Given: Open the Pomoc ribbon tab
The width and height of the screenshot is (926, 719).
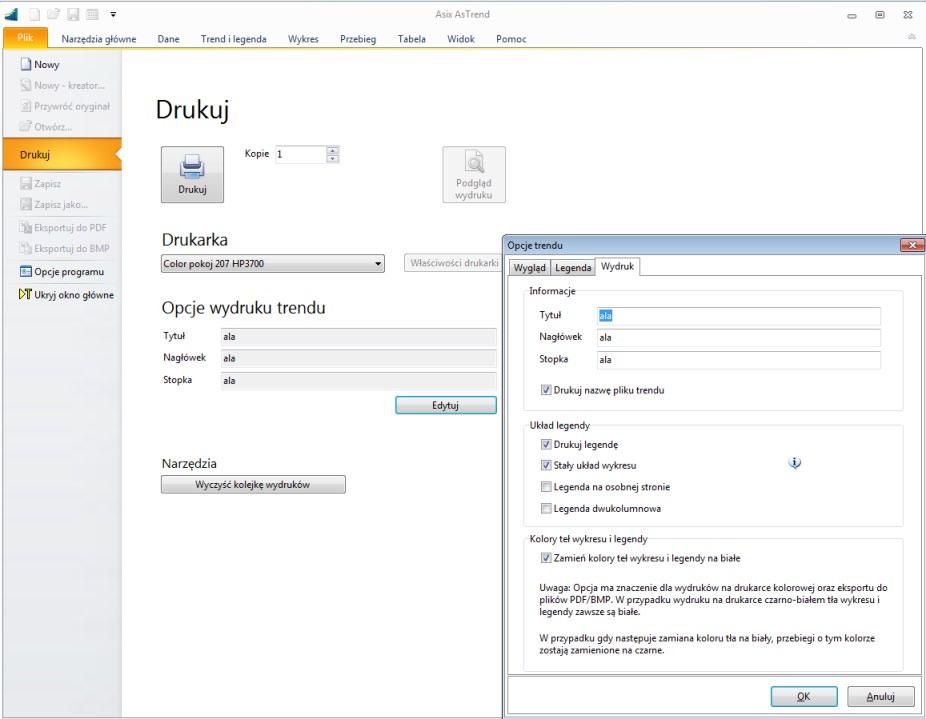Looking at the screenshot, I should [511, 39].
